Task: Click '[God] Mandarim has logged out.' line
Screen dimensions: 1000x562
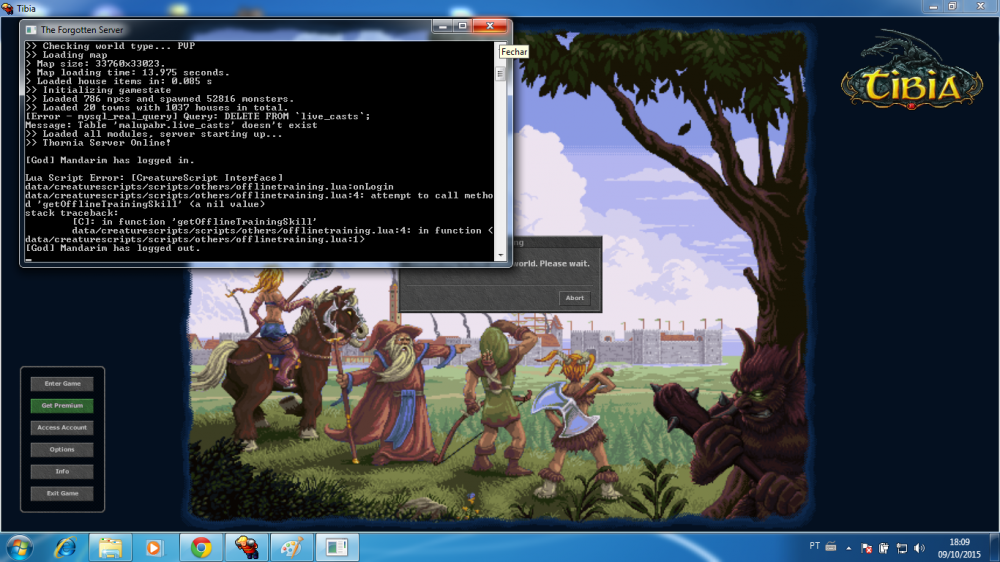Action: [113, 248]
